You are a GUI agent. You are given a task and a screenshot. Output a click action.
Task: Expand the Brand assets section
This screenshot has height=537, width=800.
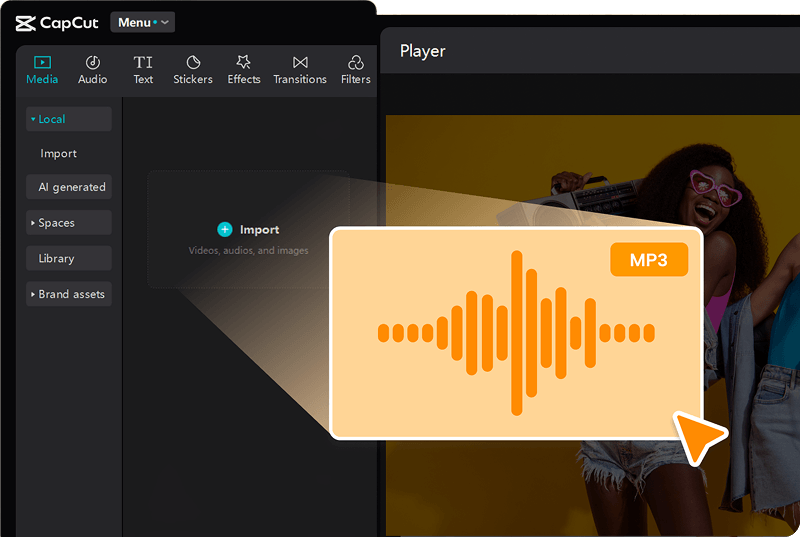click(69, 294)
